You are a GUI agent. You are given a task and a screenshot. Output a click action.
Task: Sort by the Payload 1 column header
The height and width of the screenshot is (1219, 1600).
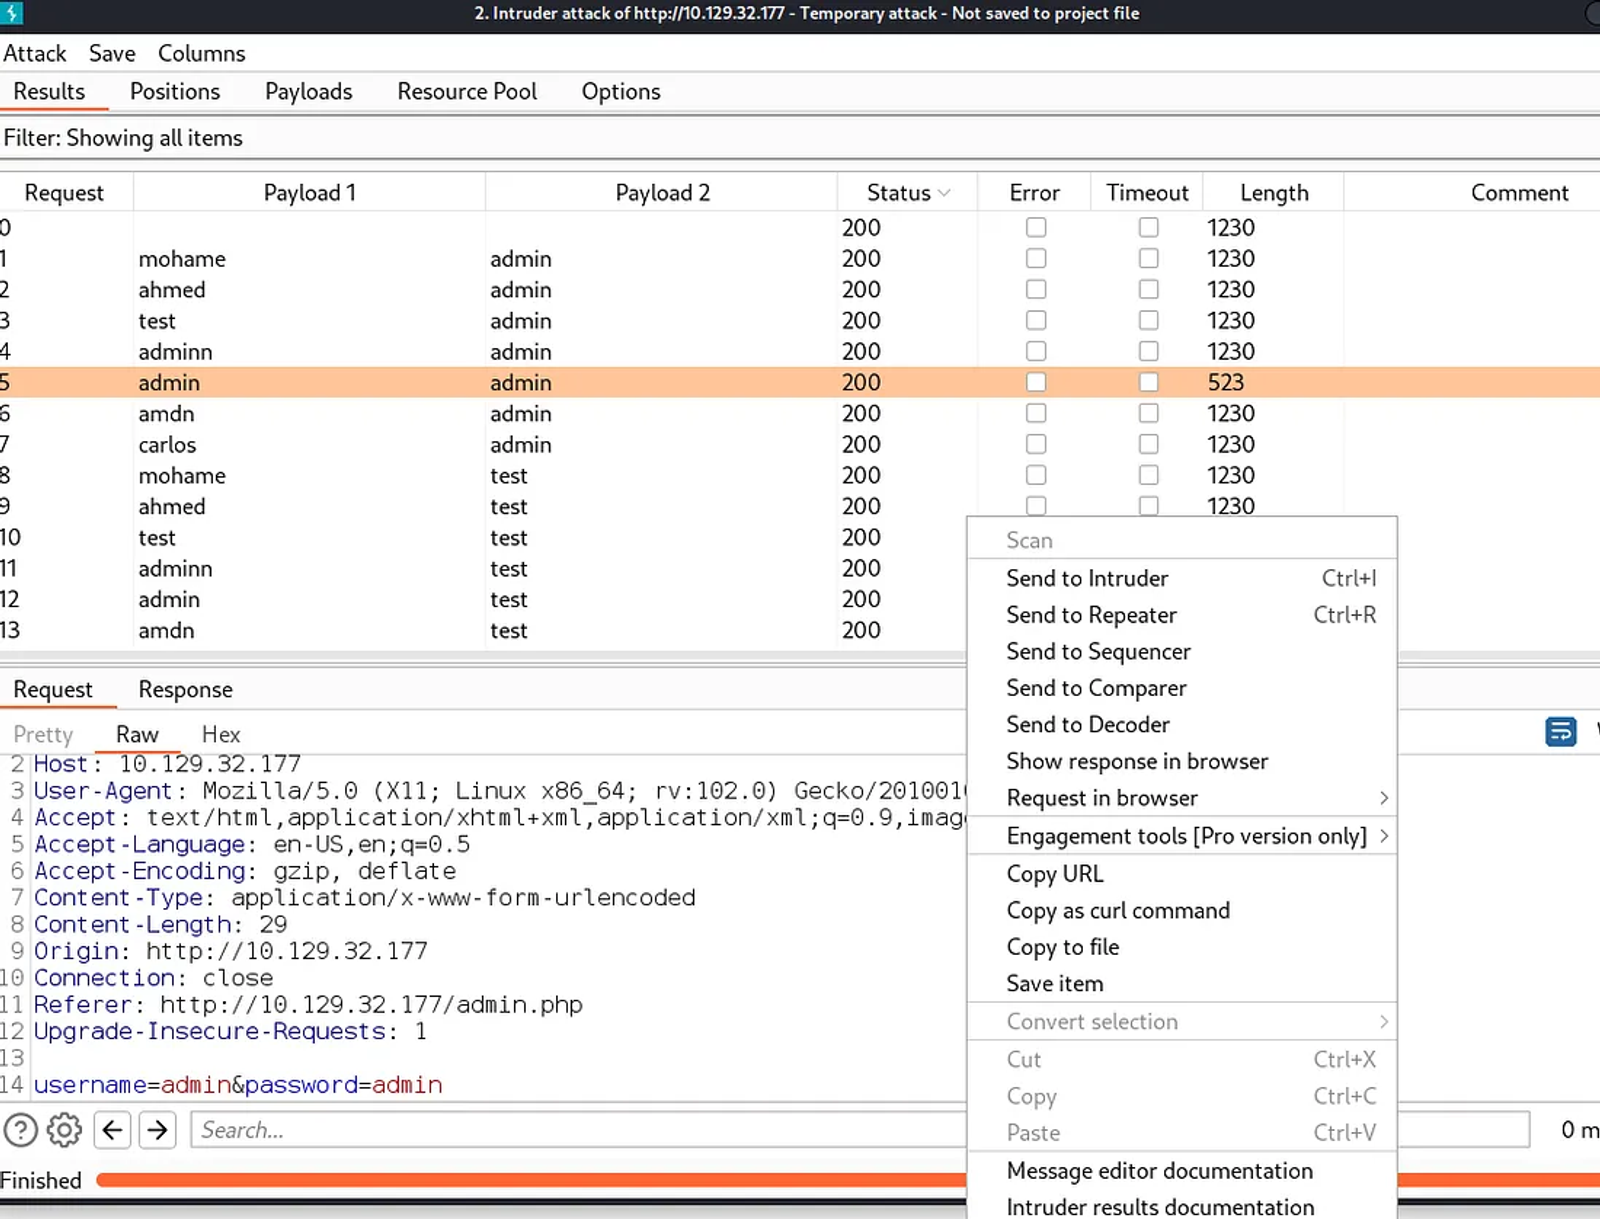point(309,193)
